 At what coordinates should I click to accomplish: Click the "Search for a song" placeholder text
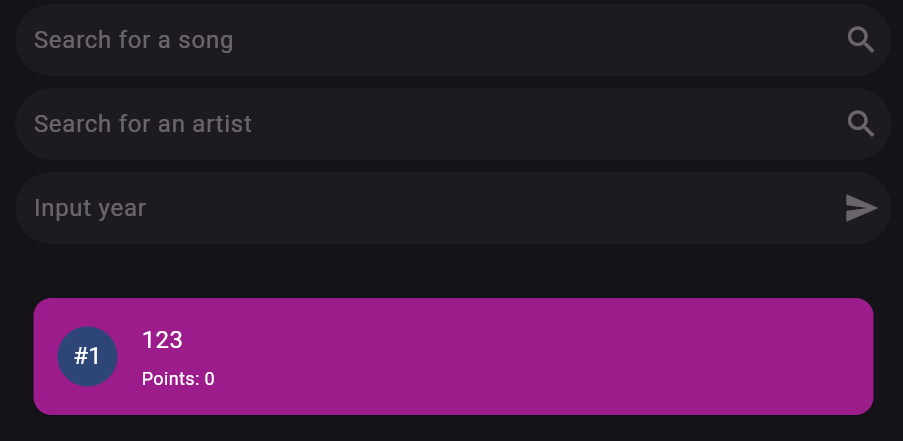tap(133, 40)
